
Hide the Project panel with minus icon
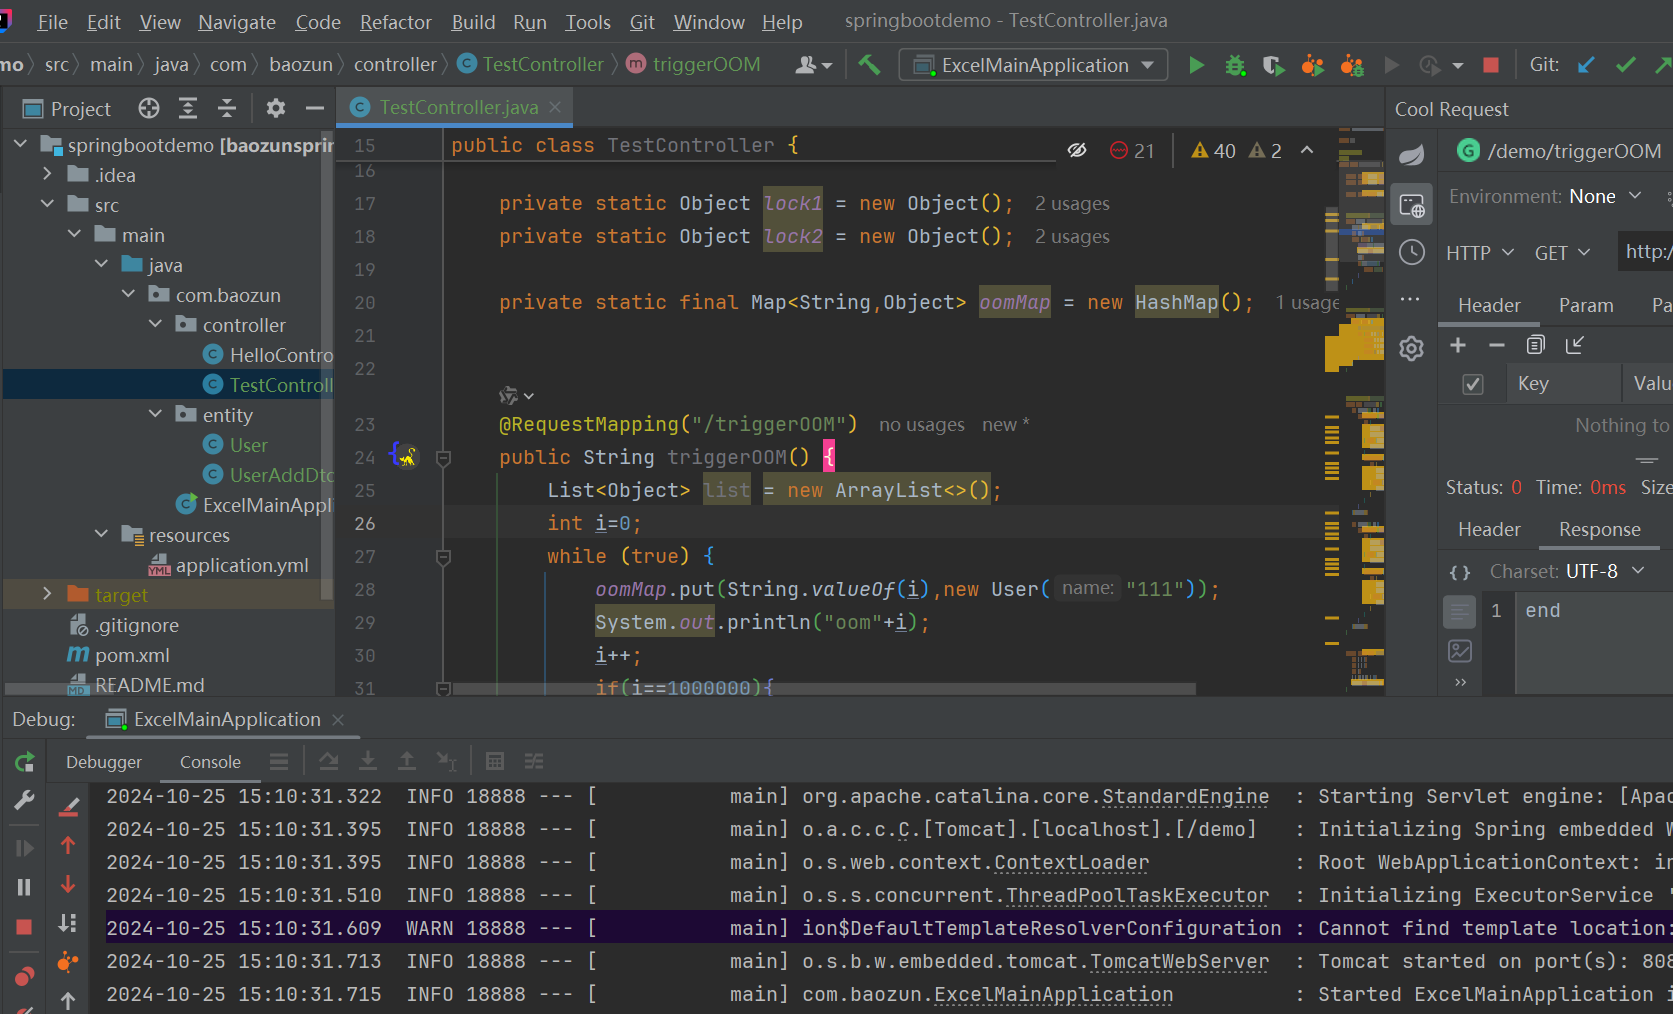315,108
